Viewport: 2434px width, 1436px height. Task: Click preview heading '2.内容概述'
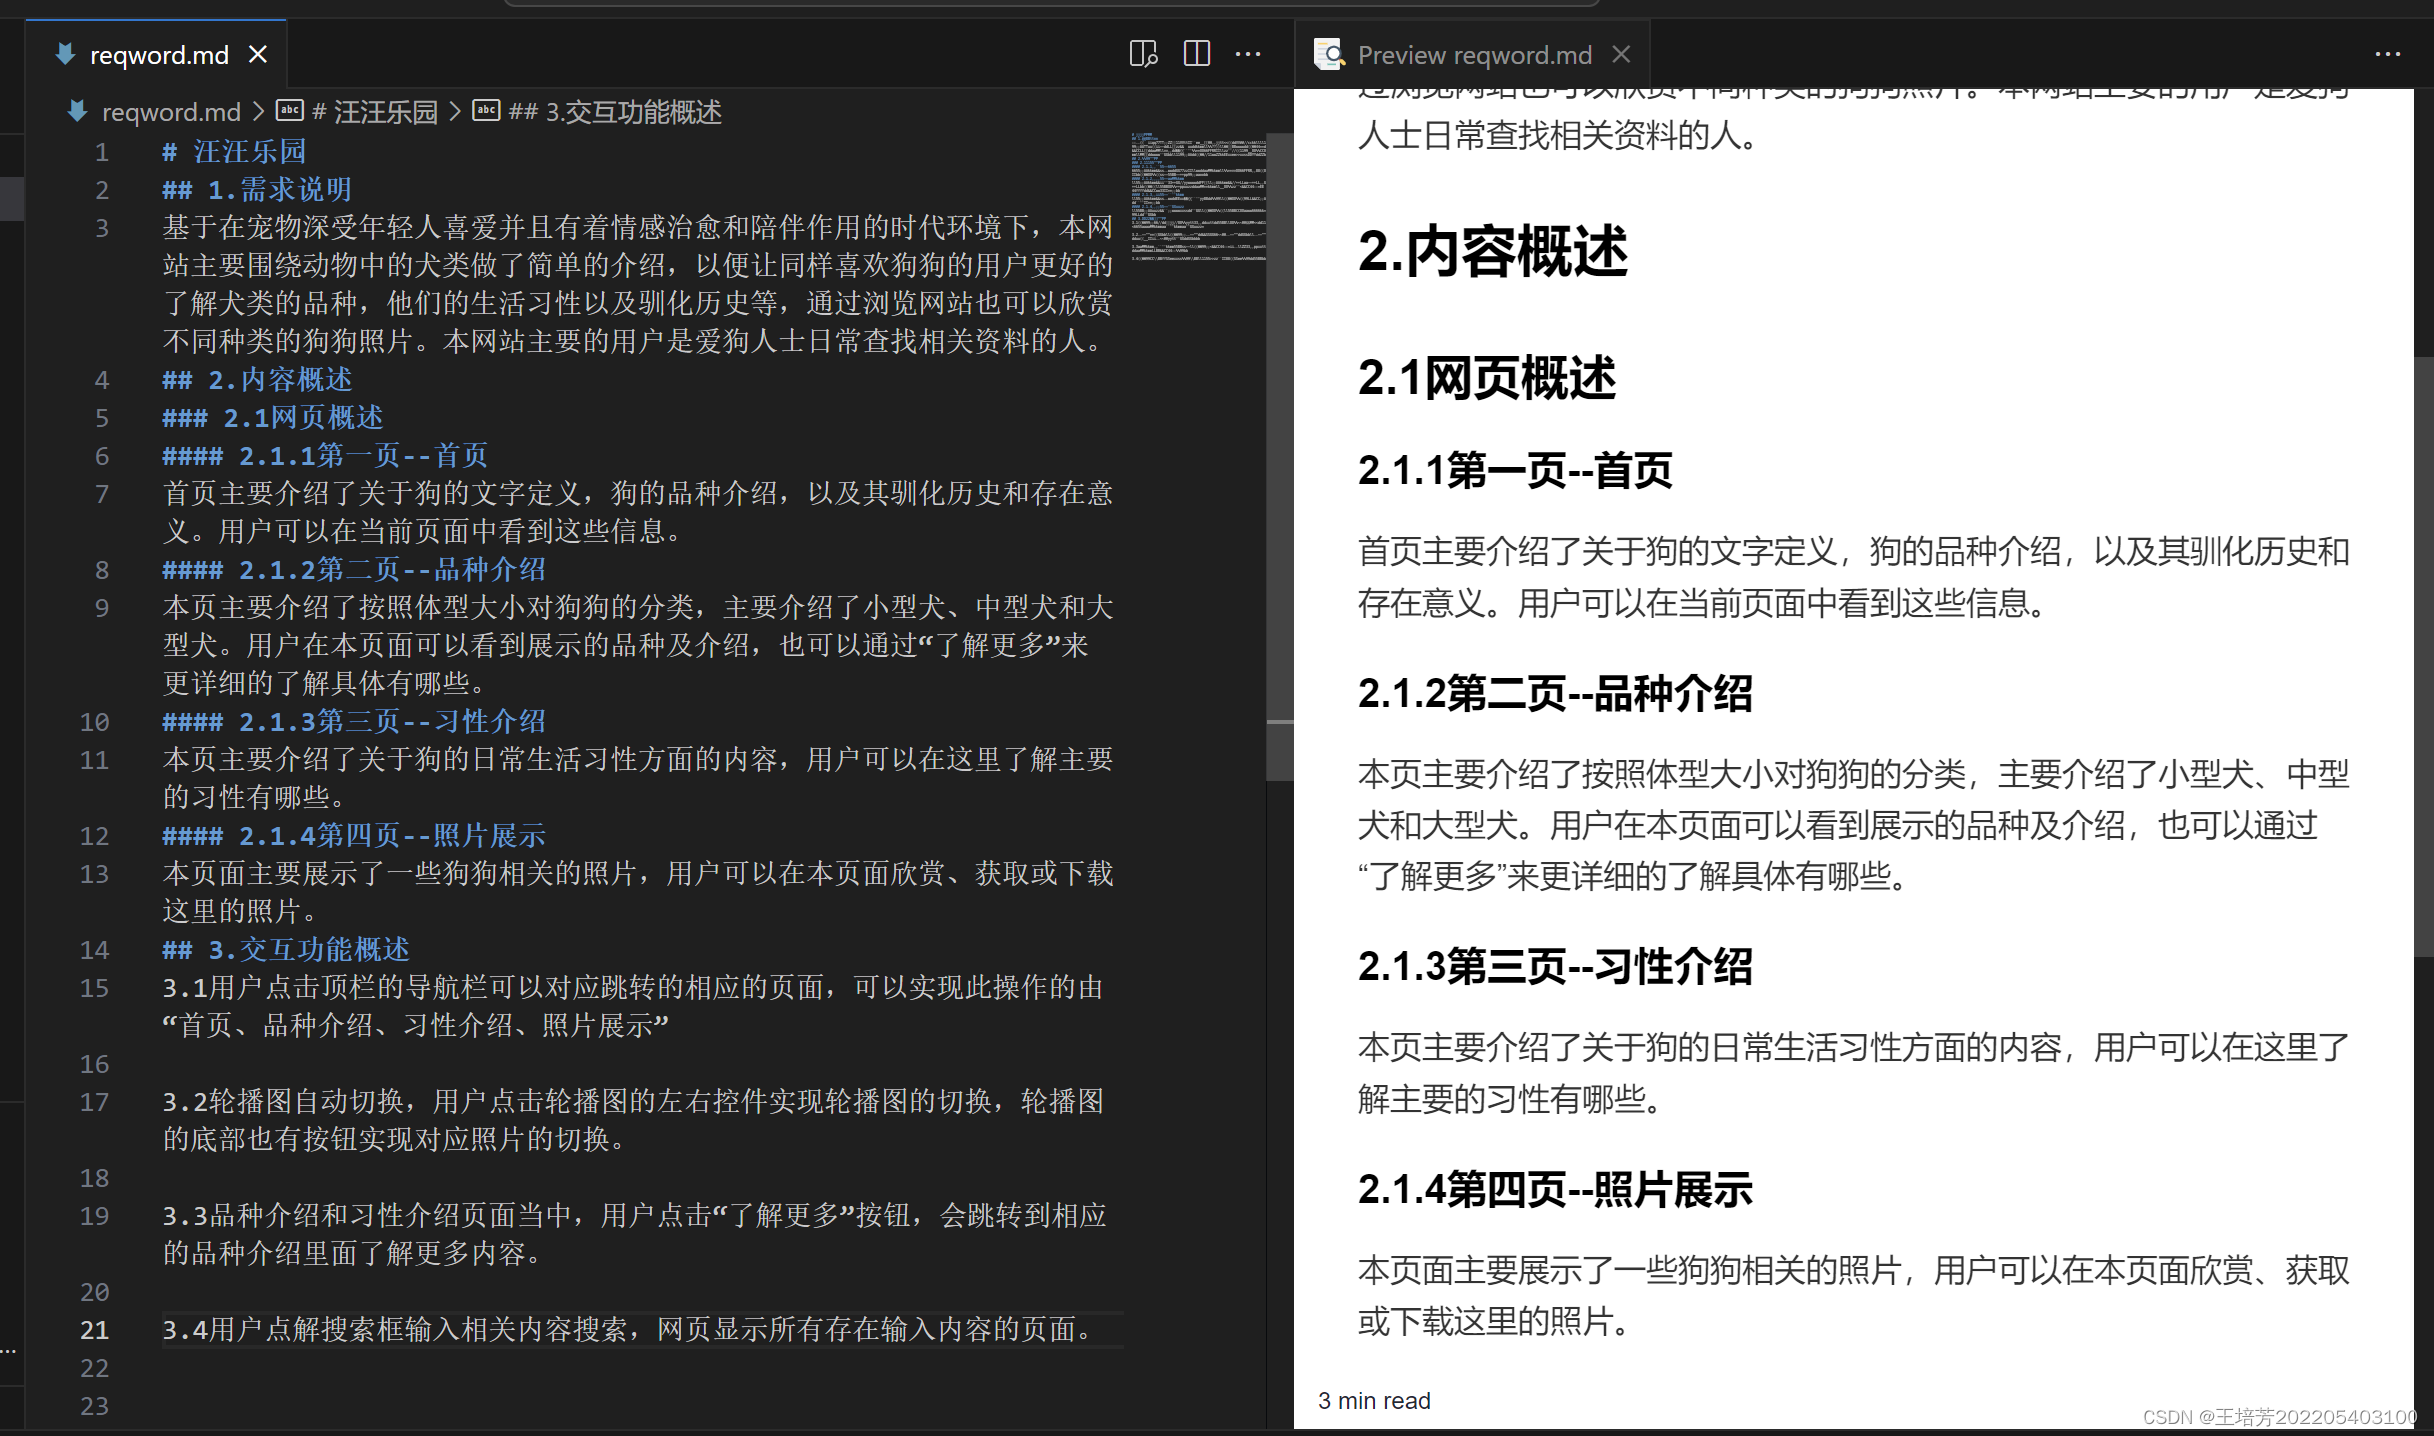pyautogui.click(x=1493, y=251)
